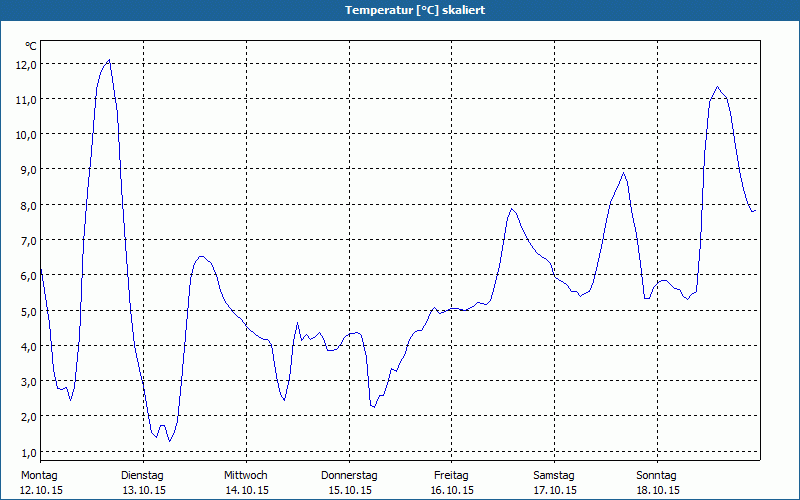Click the Mittwoch day label

pos(245,475)
